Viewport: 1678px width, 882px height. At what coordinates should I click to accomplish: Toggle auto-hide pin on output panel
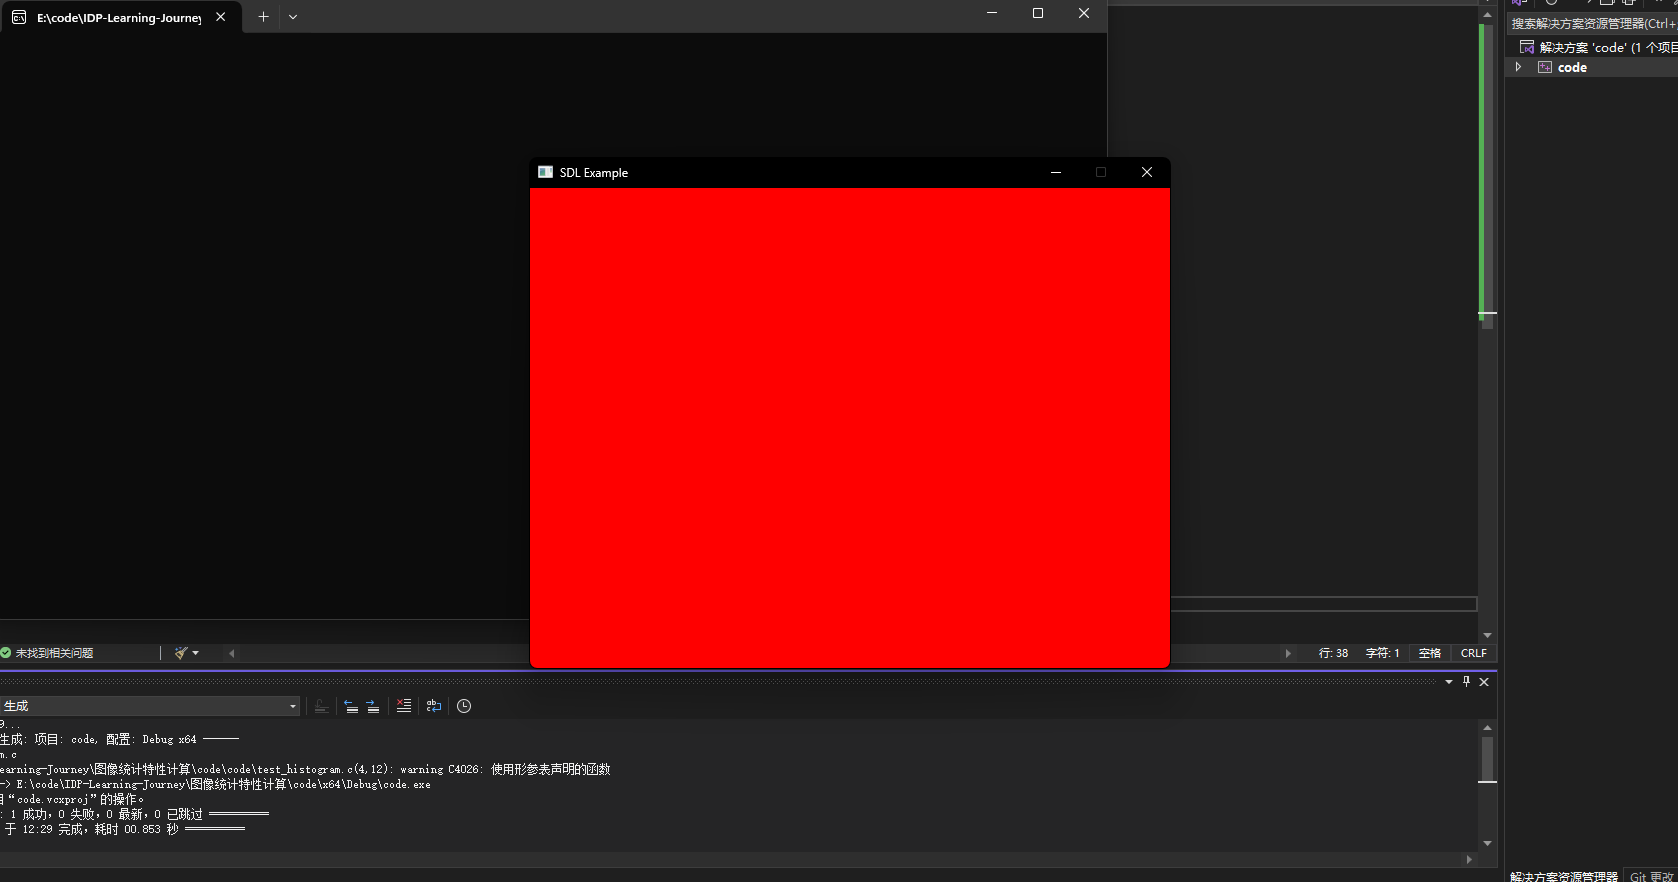pyautogui.click(x=1467, y=682)
